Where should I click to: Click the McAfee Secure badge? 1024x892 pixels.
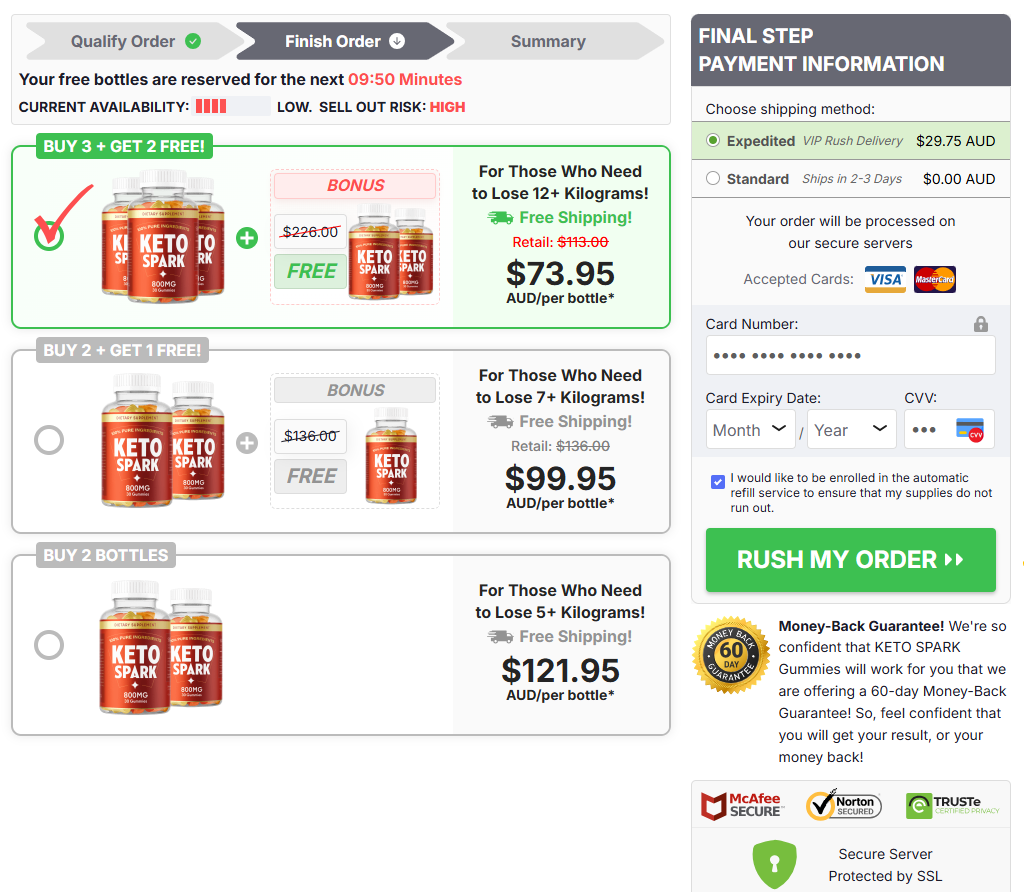click(x=742, y=805)
